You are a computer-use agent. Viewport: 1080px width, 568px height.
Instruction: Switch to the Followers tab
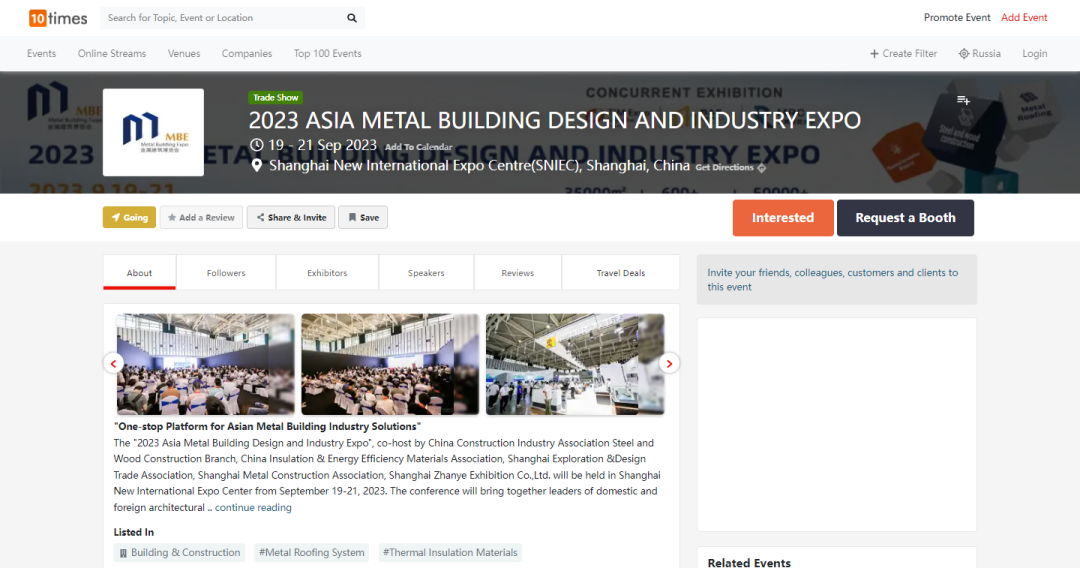(226, 273)
